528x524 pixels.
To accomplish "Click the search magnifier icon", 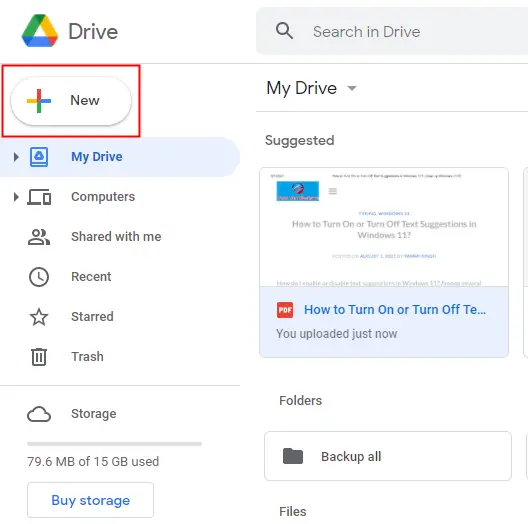I will click(284, 31).
